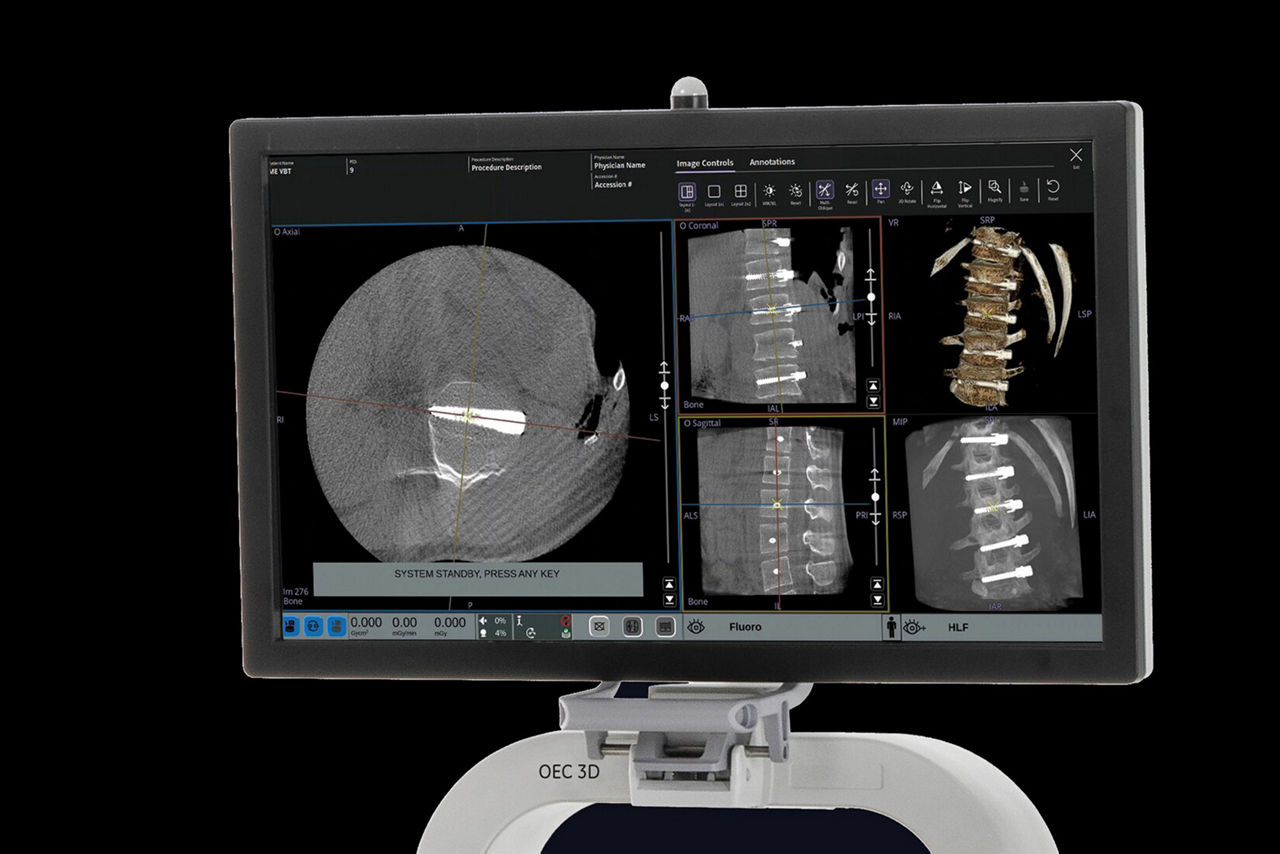Open the Annotations tab
Viewport: 1280px width, 854px height.
pyautogui.click(x=772, y=162)
